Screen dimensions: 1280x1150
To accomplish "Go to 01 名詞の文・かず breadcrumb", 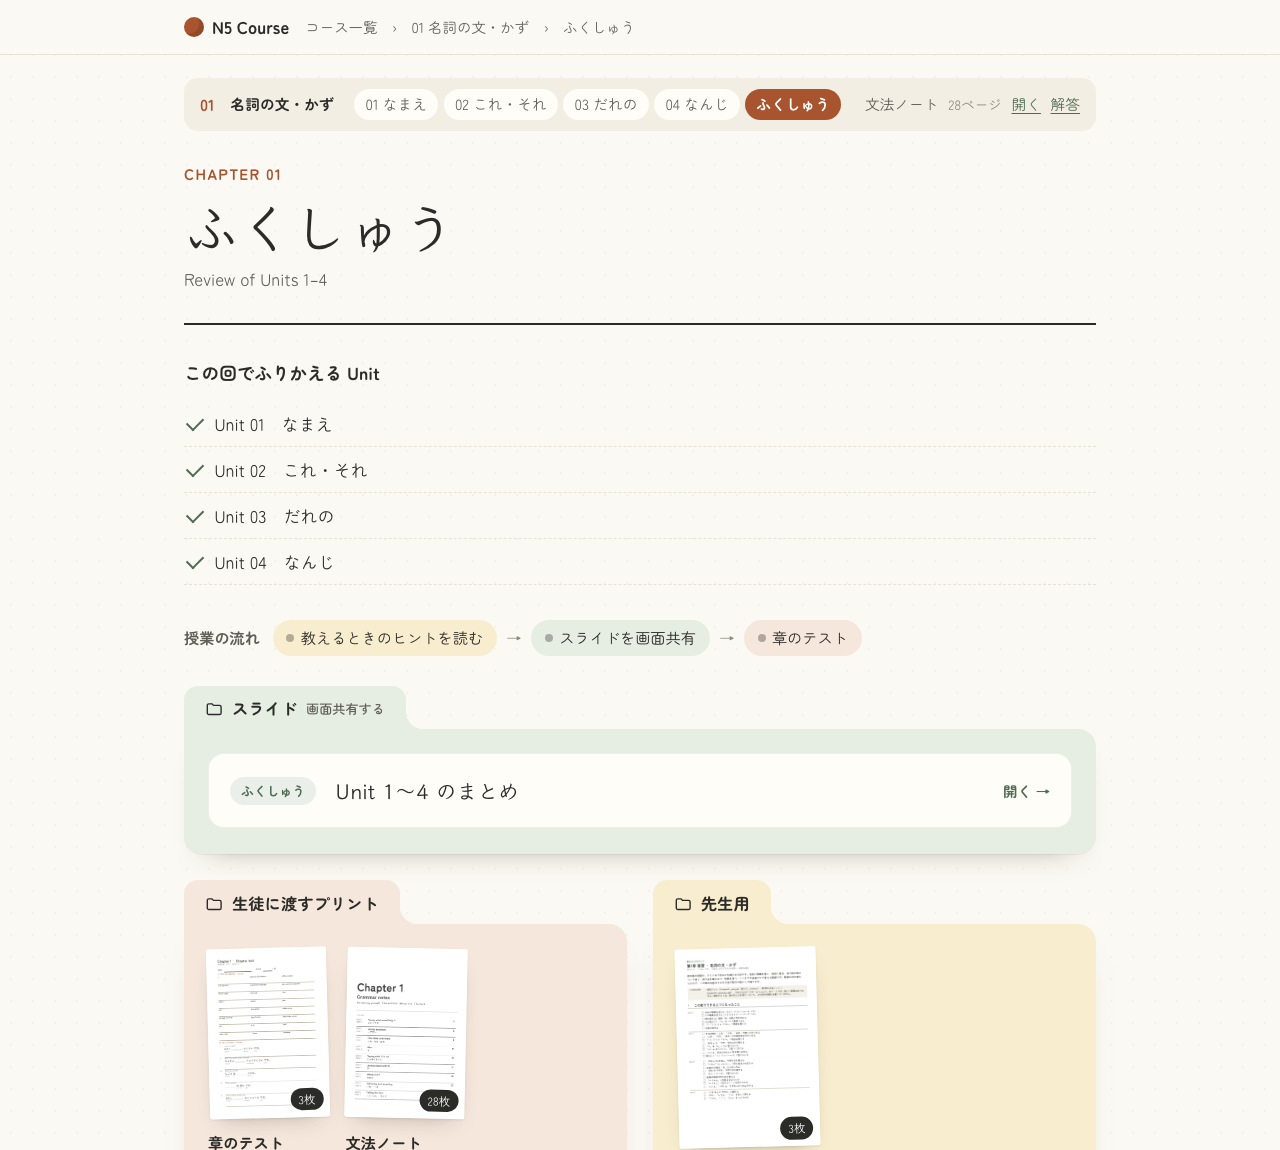I will 470,28.
